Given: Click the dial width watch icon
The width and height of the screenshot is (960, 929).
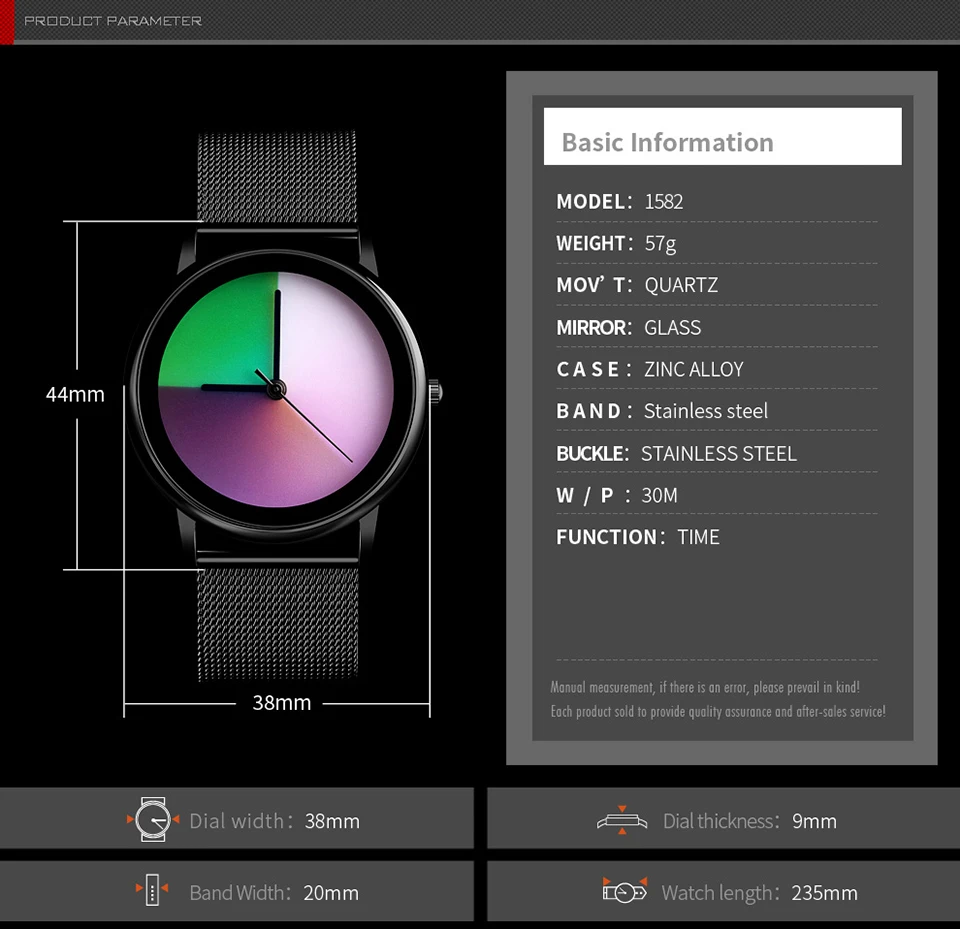Looking at the screenshot, I should pos(153,819).
